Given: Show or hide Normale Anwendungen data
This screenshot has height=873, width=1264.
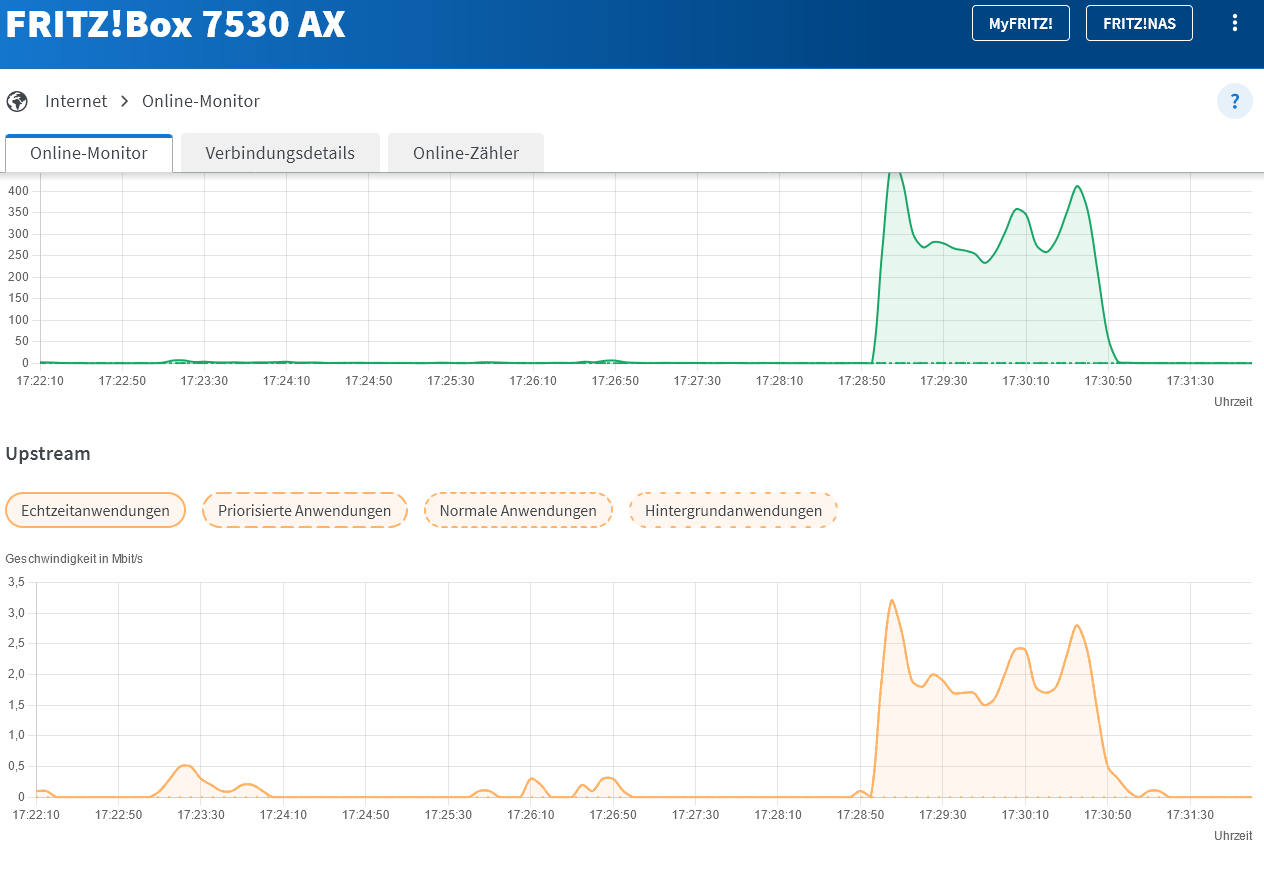Looking at the screenshot, I should click(x=518, y=510).
